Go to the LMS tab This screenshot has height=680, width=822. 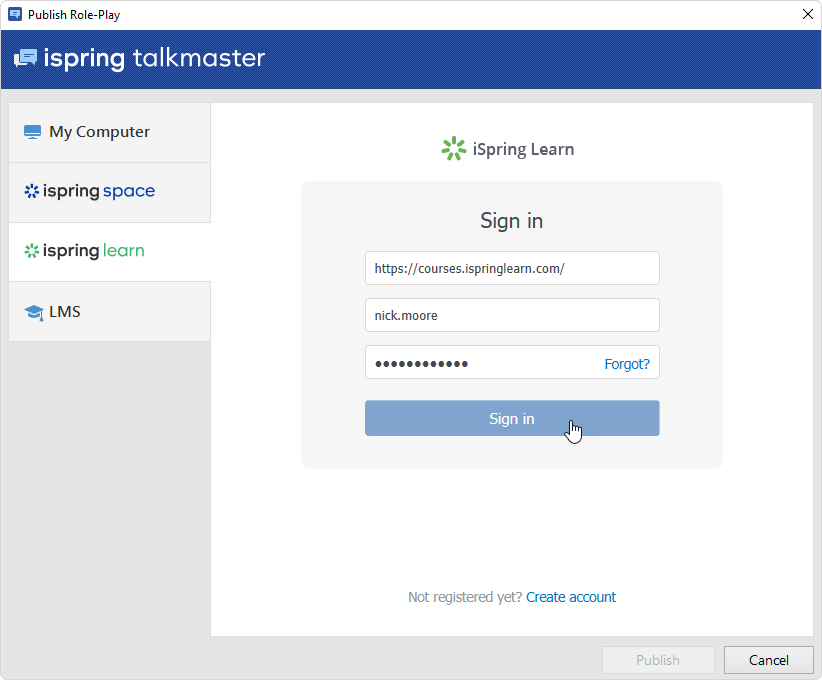pyautogui.click(x=66, y=312)
